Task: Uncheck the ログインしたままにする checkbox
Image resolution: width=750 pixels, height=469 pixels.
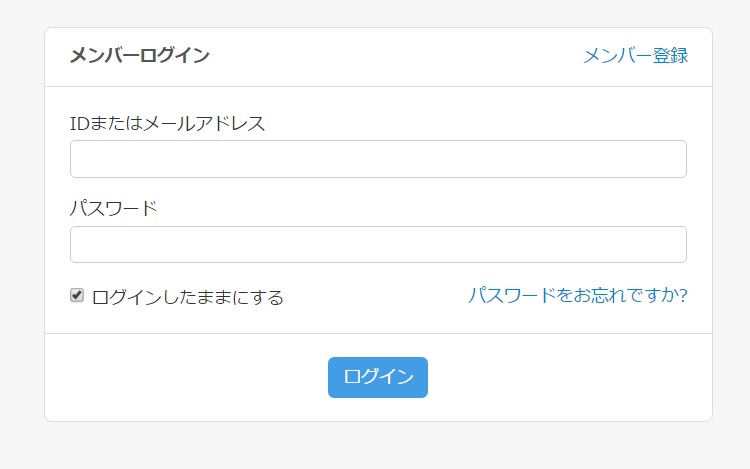Action: pos(77,296)
